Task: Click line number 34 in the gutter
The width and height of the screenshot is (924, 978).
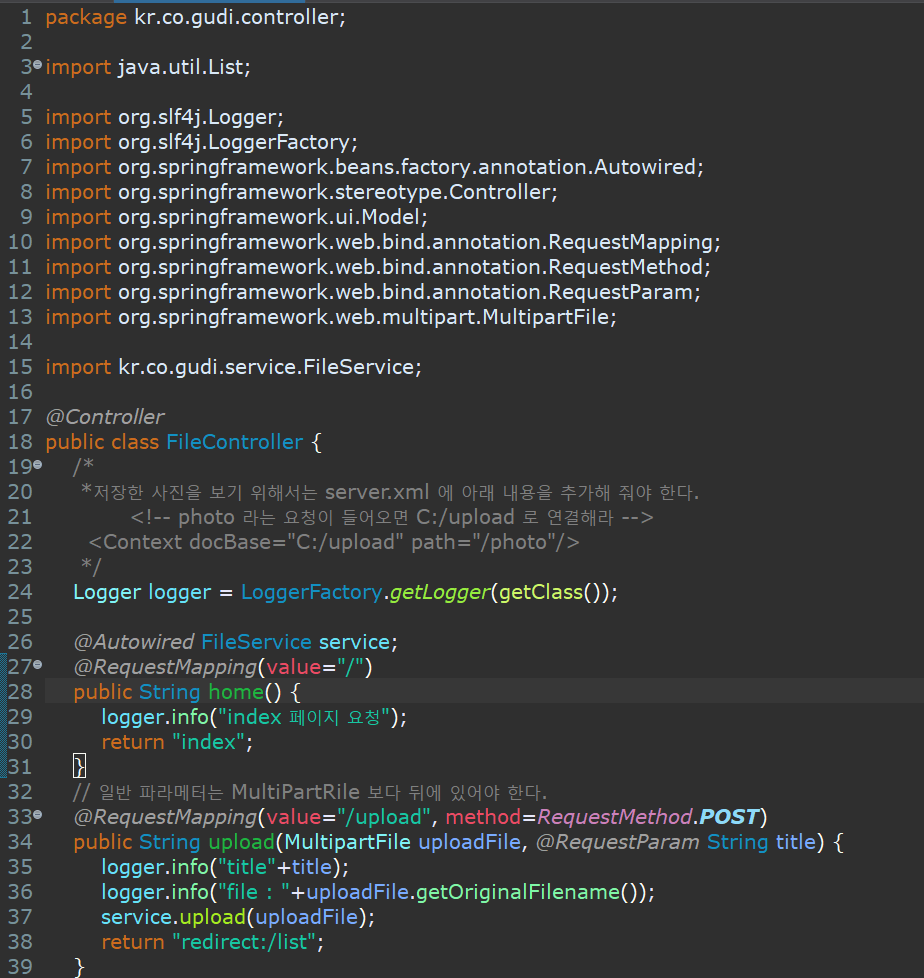Action: (x=21, y=842)
